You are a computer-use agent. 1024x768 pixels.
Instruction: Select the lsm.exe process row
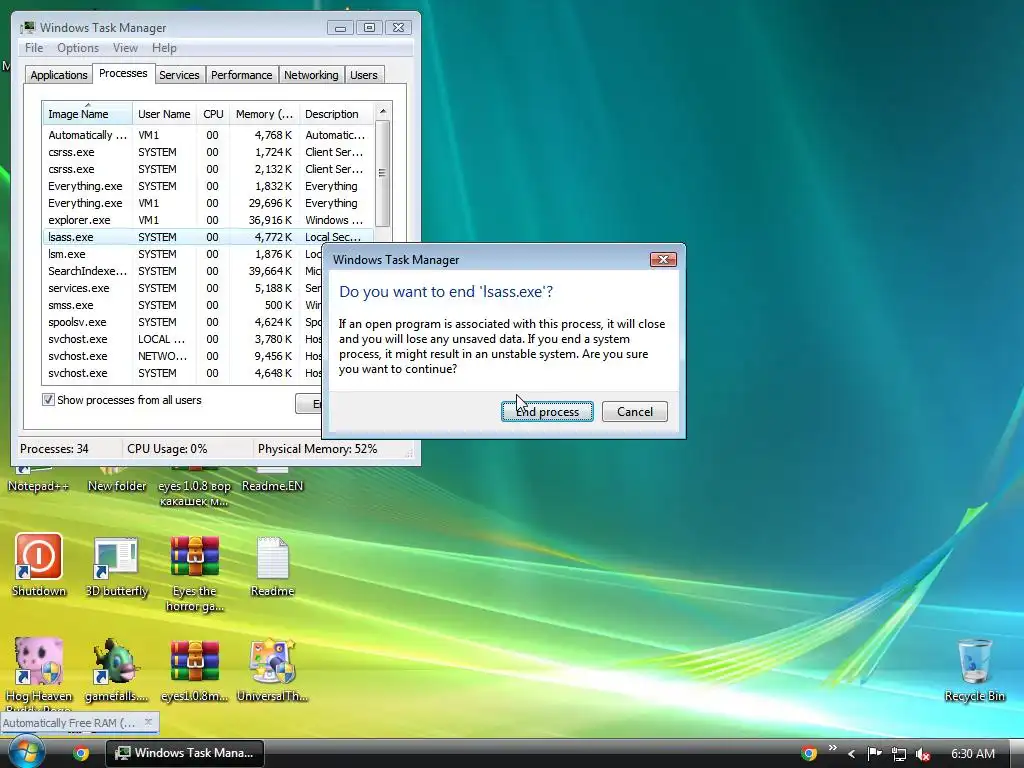183,254
